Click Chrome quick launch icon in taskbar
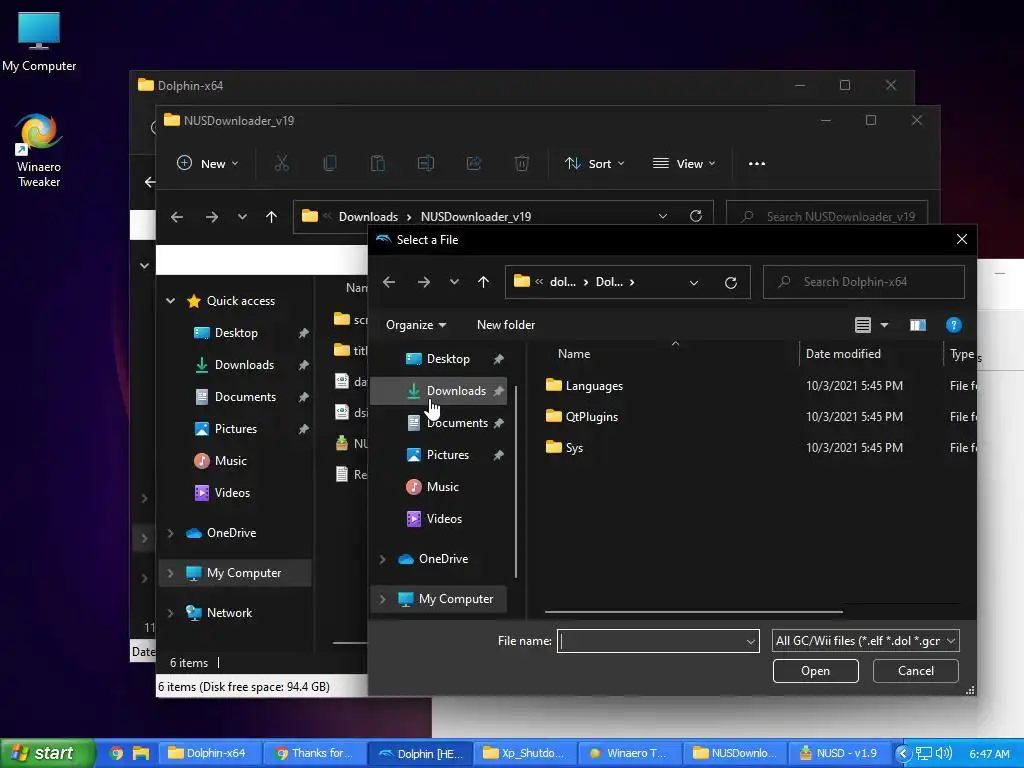This screenshot has width=1024, height=768. pos(116,753)
